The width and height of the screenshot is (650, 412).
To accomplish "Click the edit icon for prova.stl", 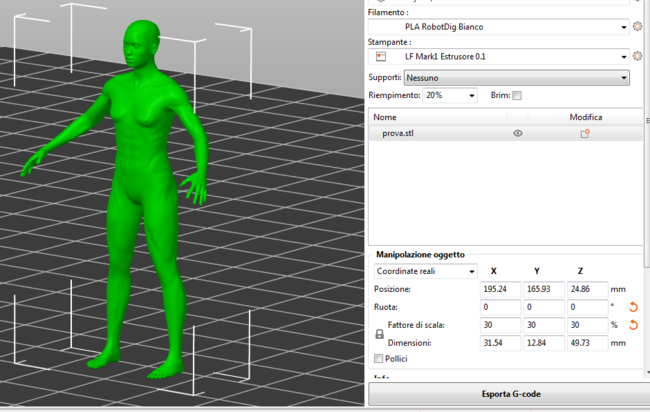I will click(585, 133).
